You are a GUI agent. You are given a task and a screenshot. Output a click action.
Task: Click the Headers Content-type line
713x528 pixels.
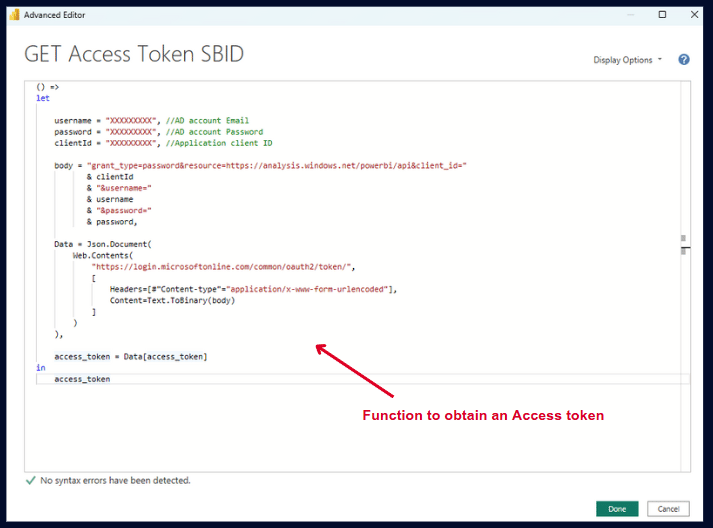[253, 289]
